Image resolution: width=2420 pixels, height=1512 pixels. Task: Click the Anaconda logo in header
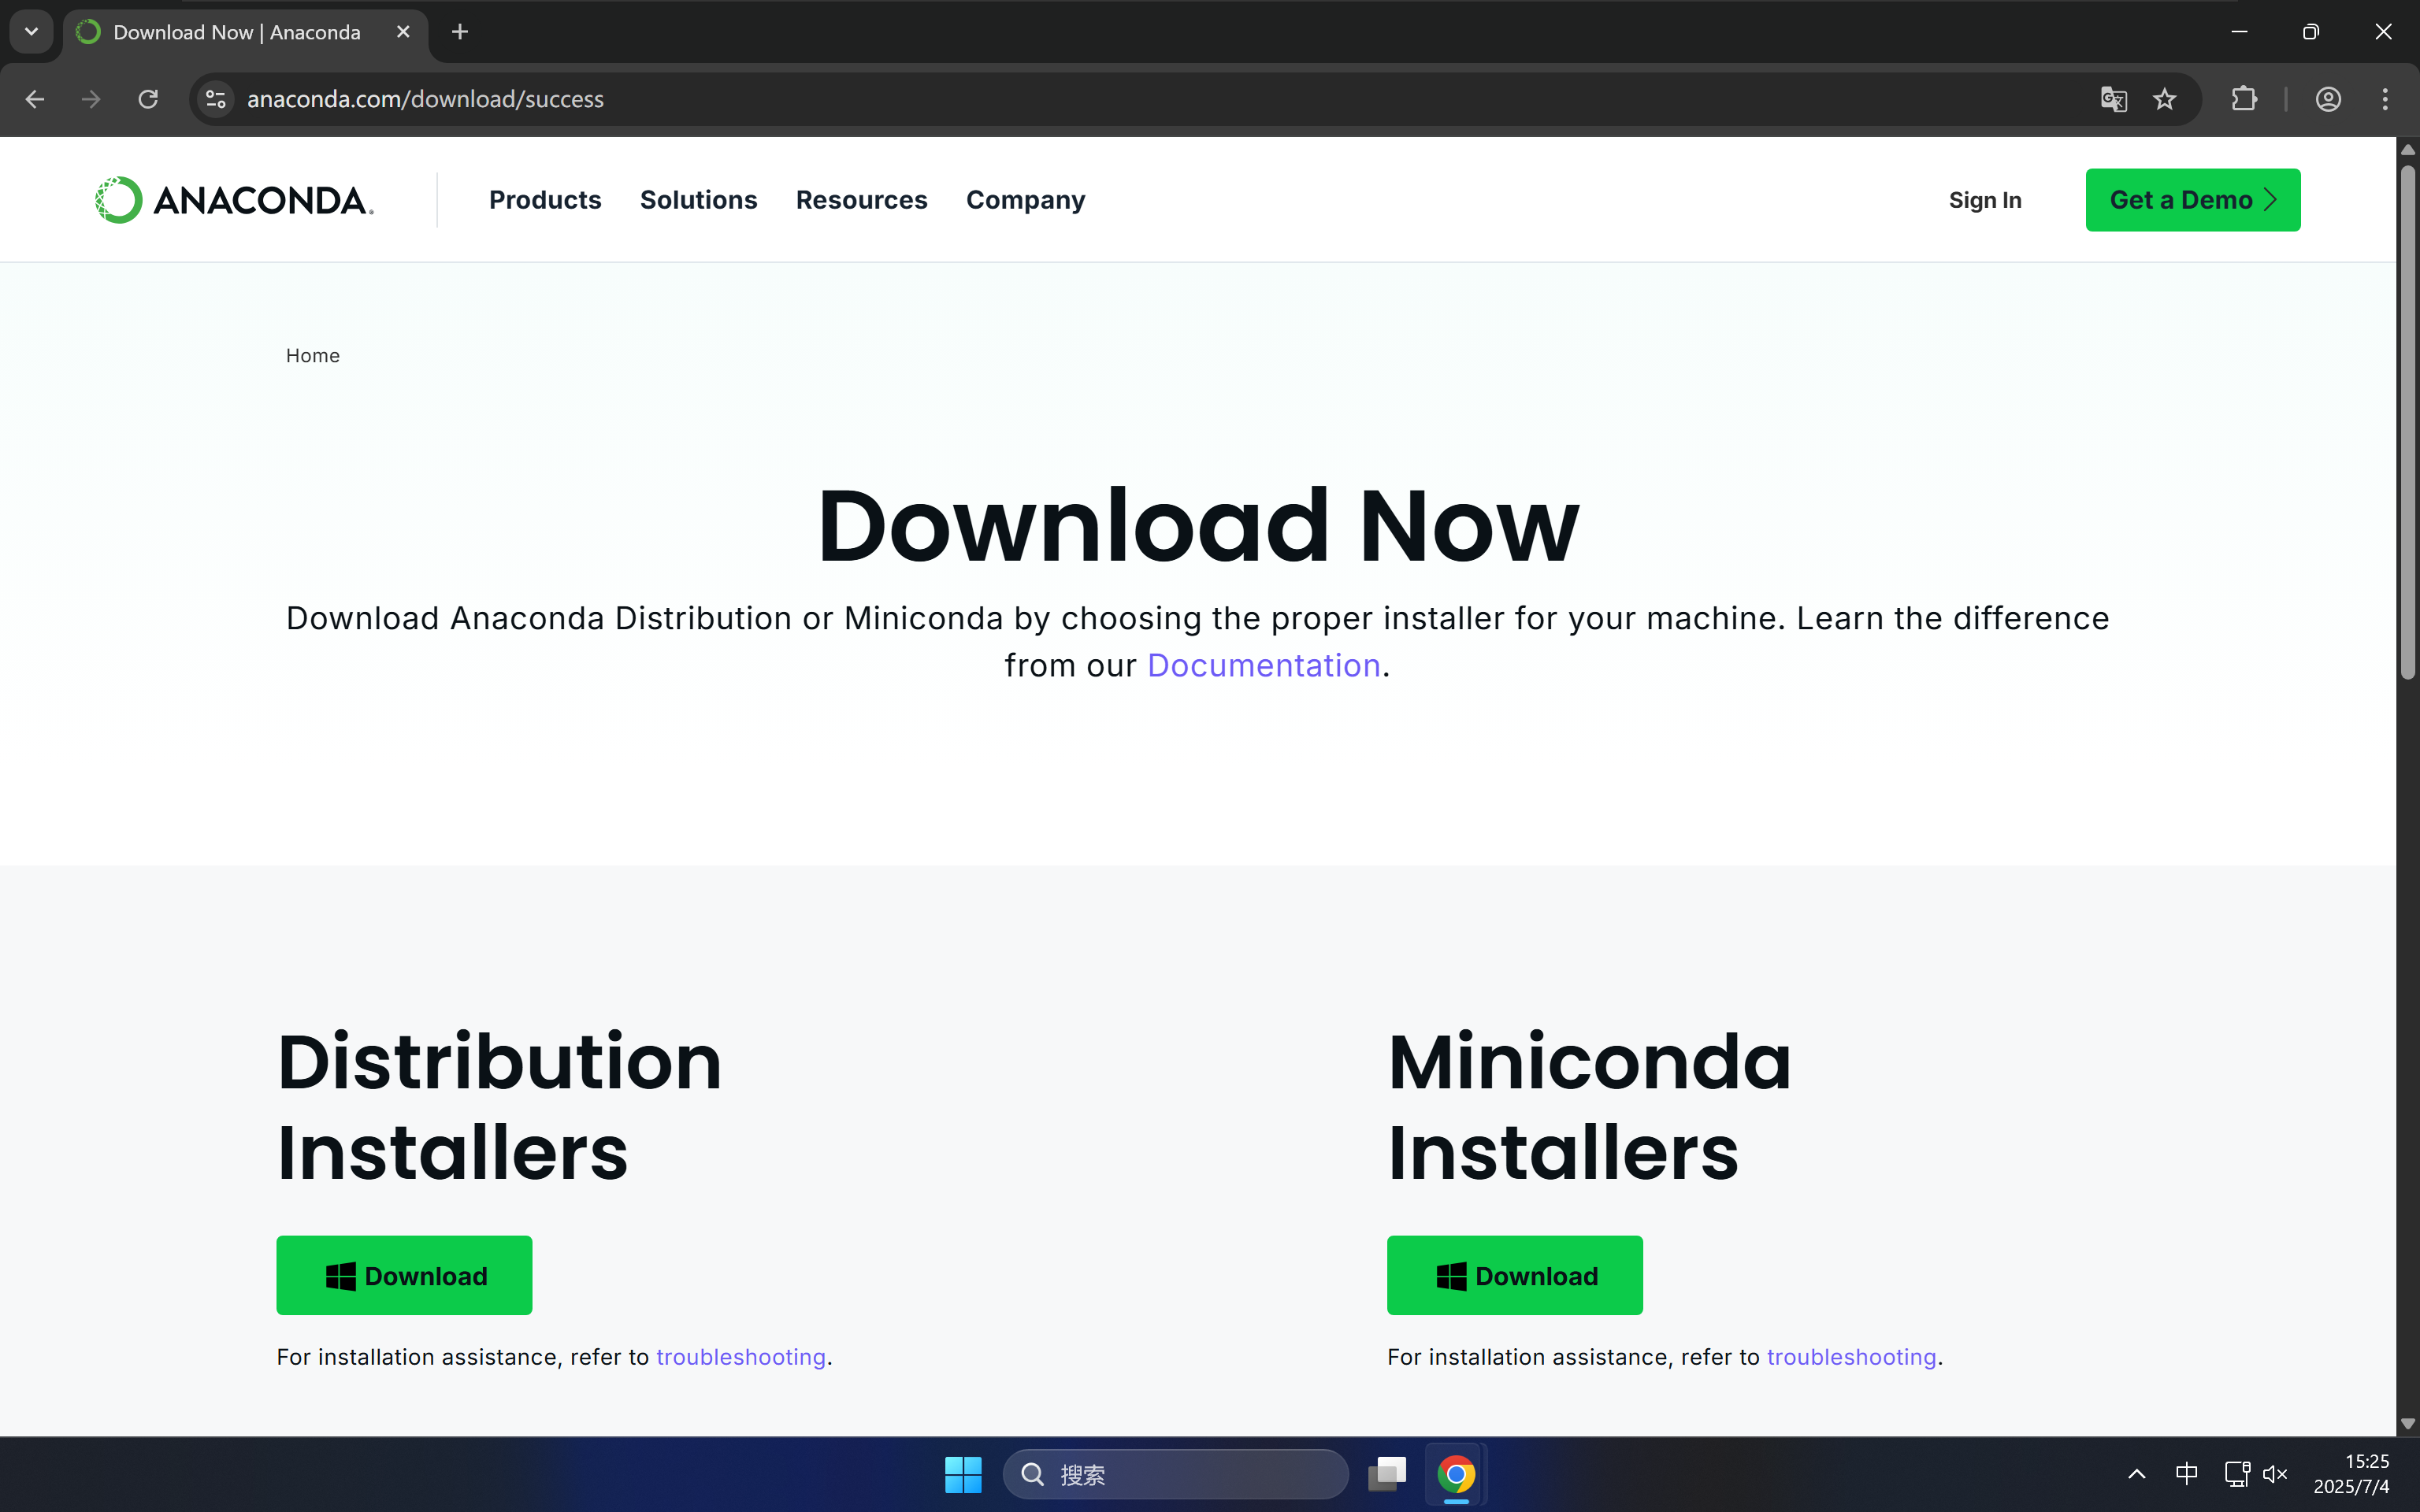pyautogui.click(x=234, y=200)
